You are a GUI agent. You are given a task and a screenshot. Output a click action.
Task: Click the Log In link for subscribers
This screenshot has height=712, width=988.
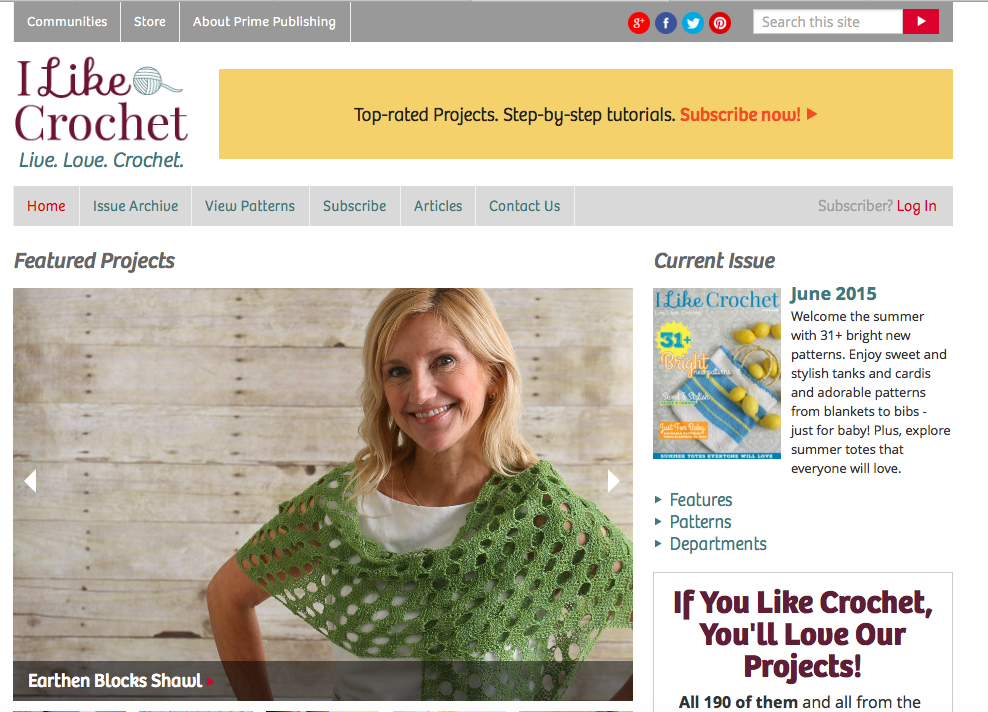[x=916, y=206]
